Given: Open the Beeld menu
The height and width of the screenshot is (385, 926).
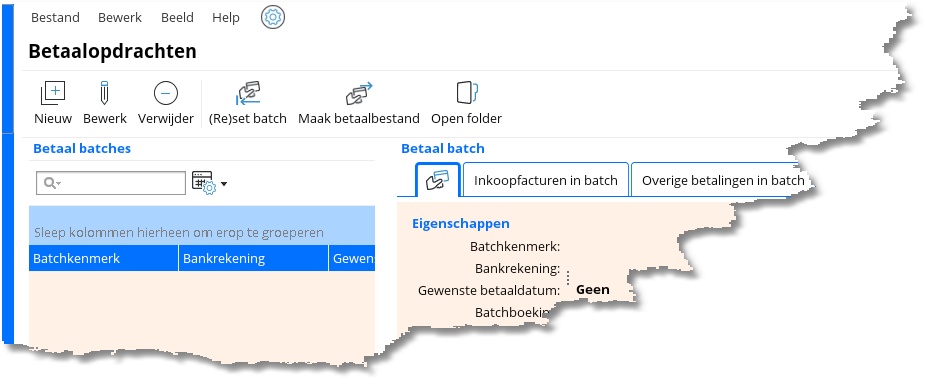Looking at the screenshot, I should [x=177, y=18].
